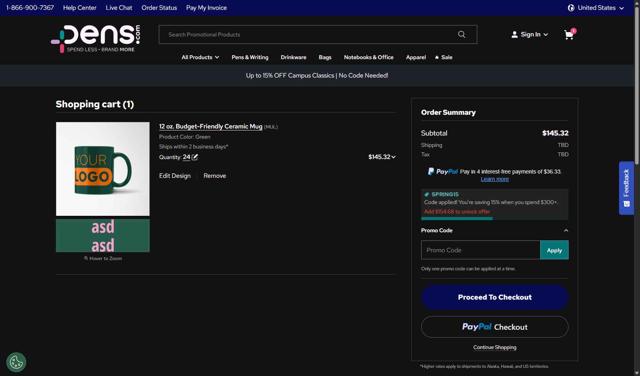Click the Apply promo code button
This screenshot has height=376, width=640.
coord(554,250)
